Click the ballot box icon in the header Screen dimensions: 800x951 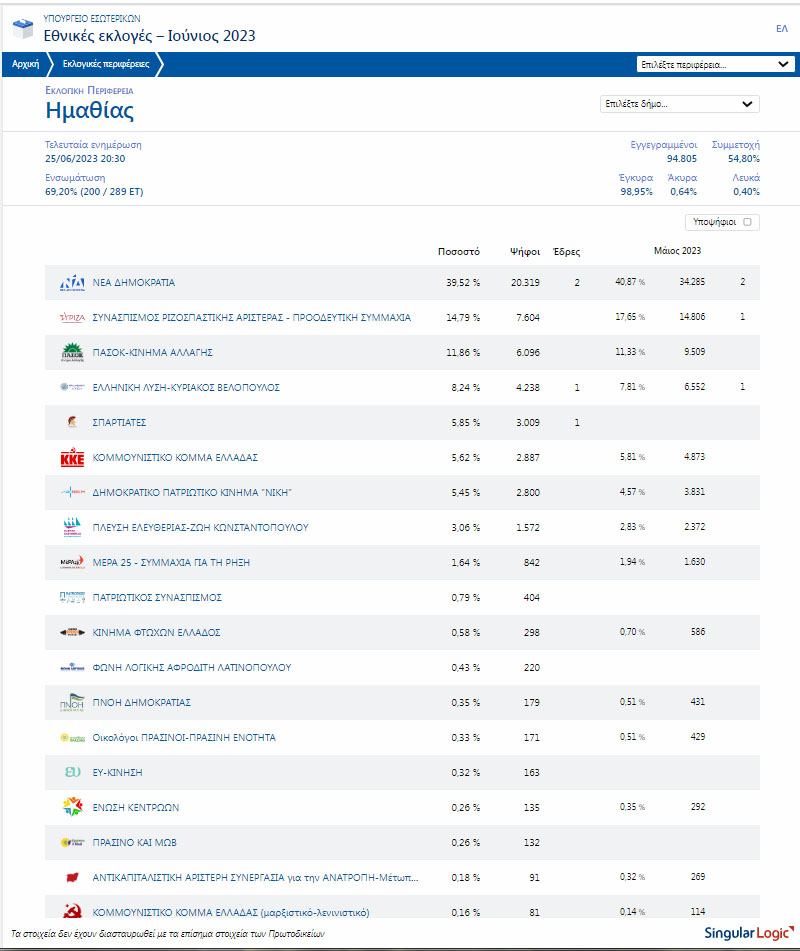pyautogui.click(x=21, y=30)
